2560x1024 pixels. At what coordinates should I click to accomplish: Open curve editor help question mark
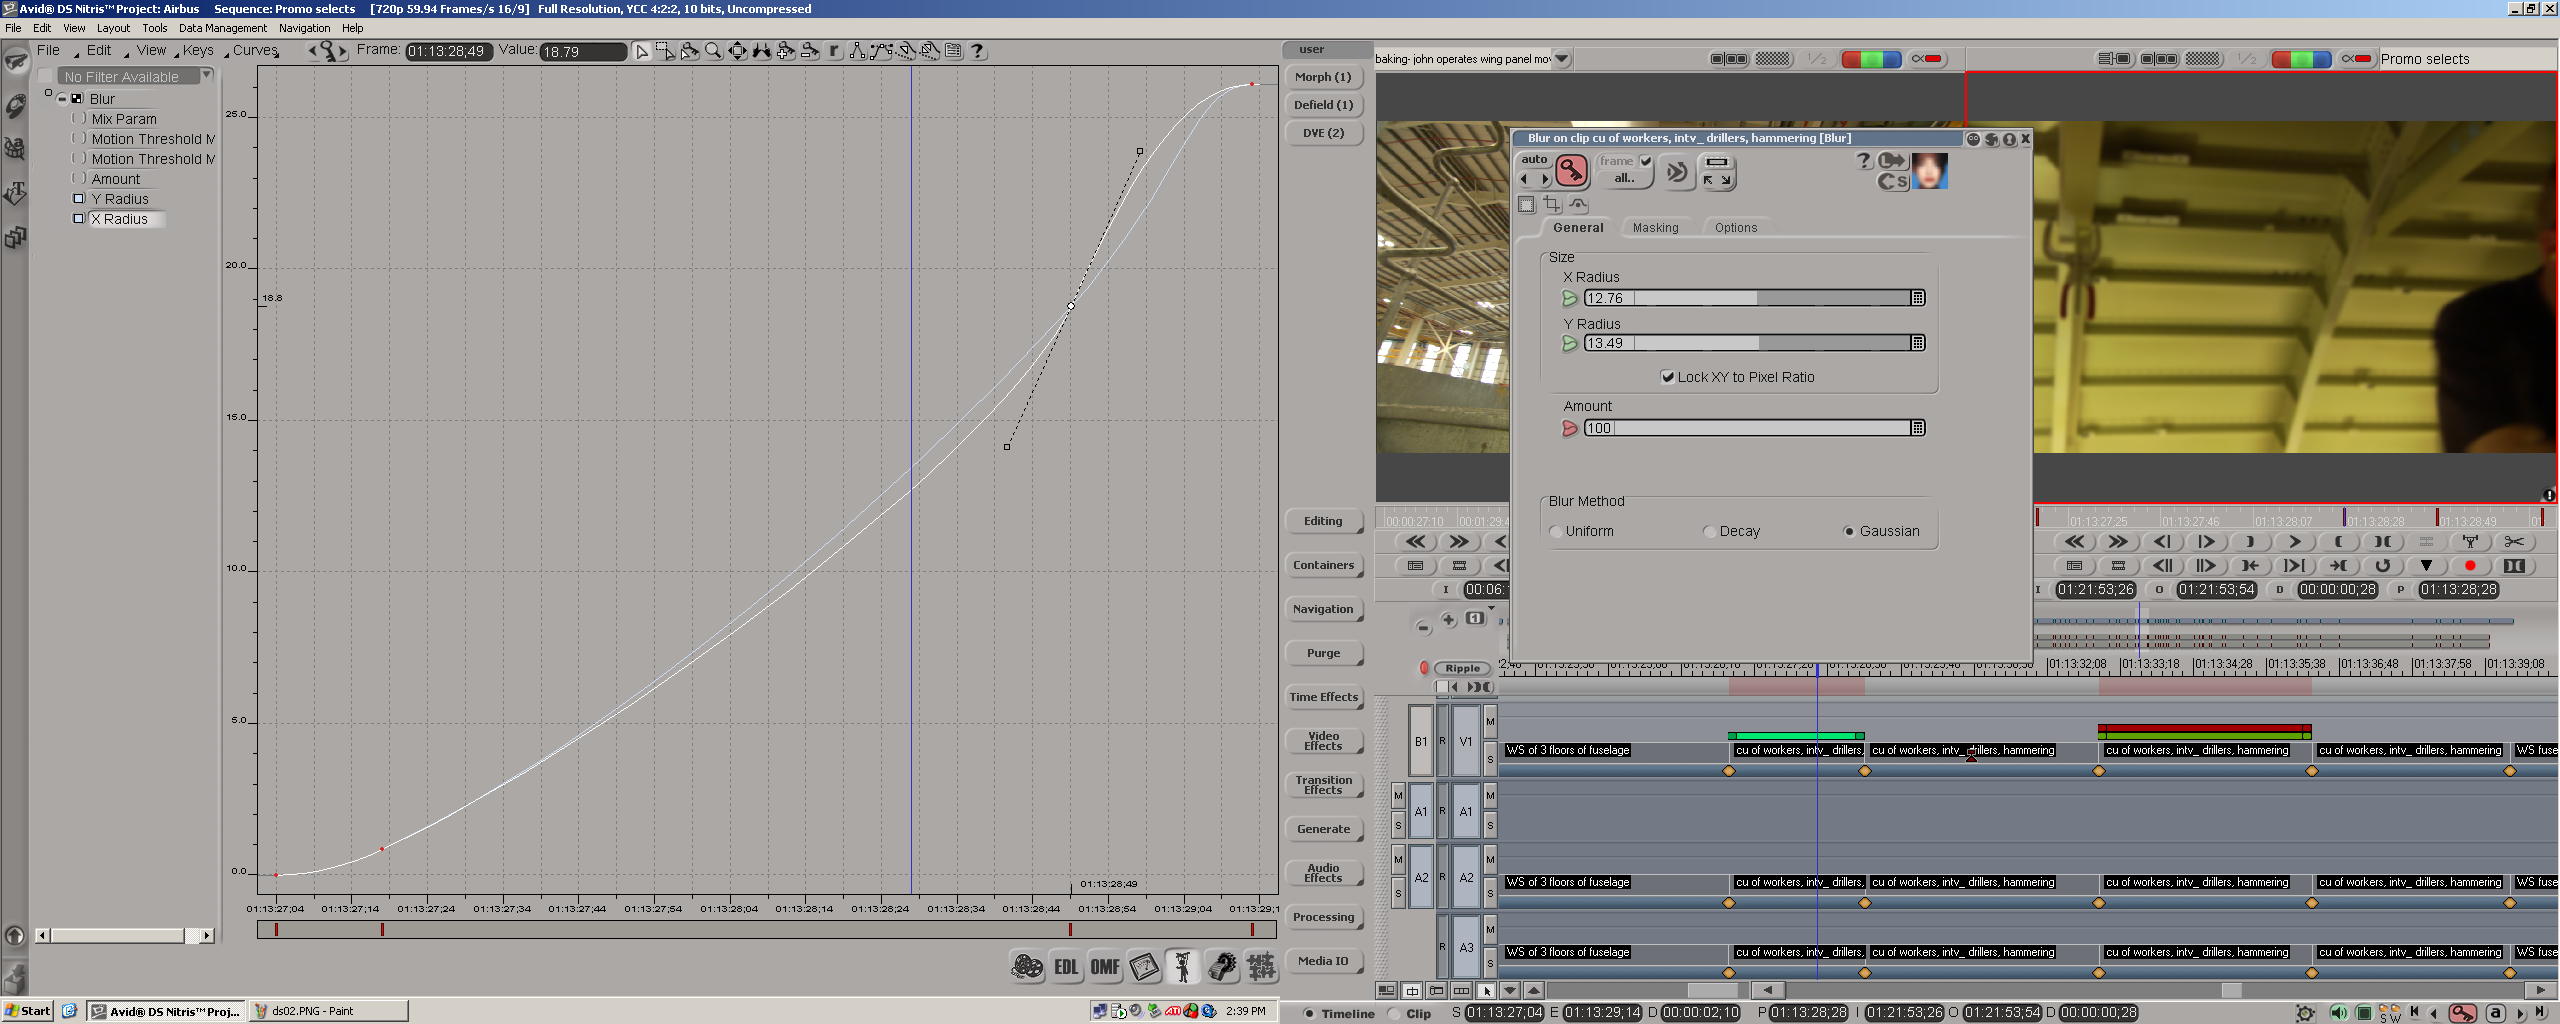[x=977, y=51]
